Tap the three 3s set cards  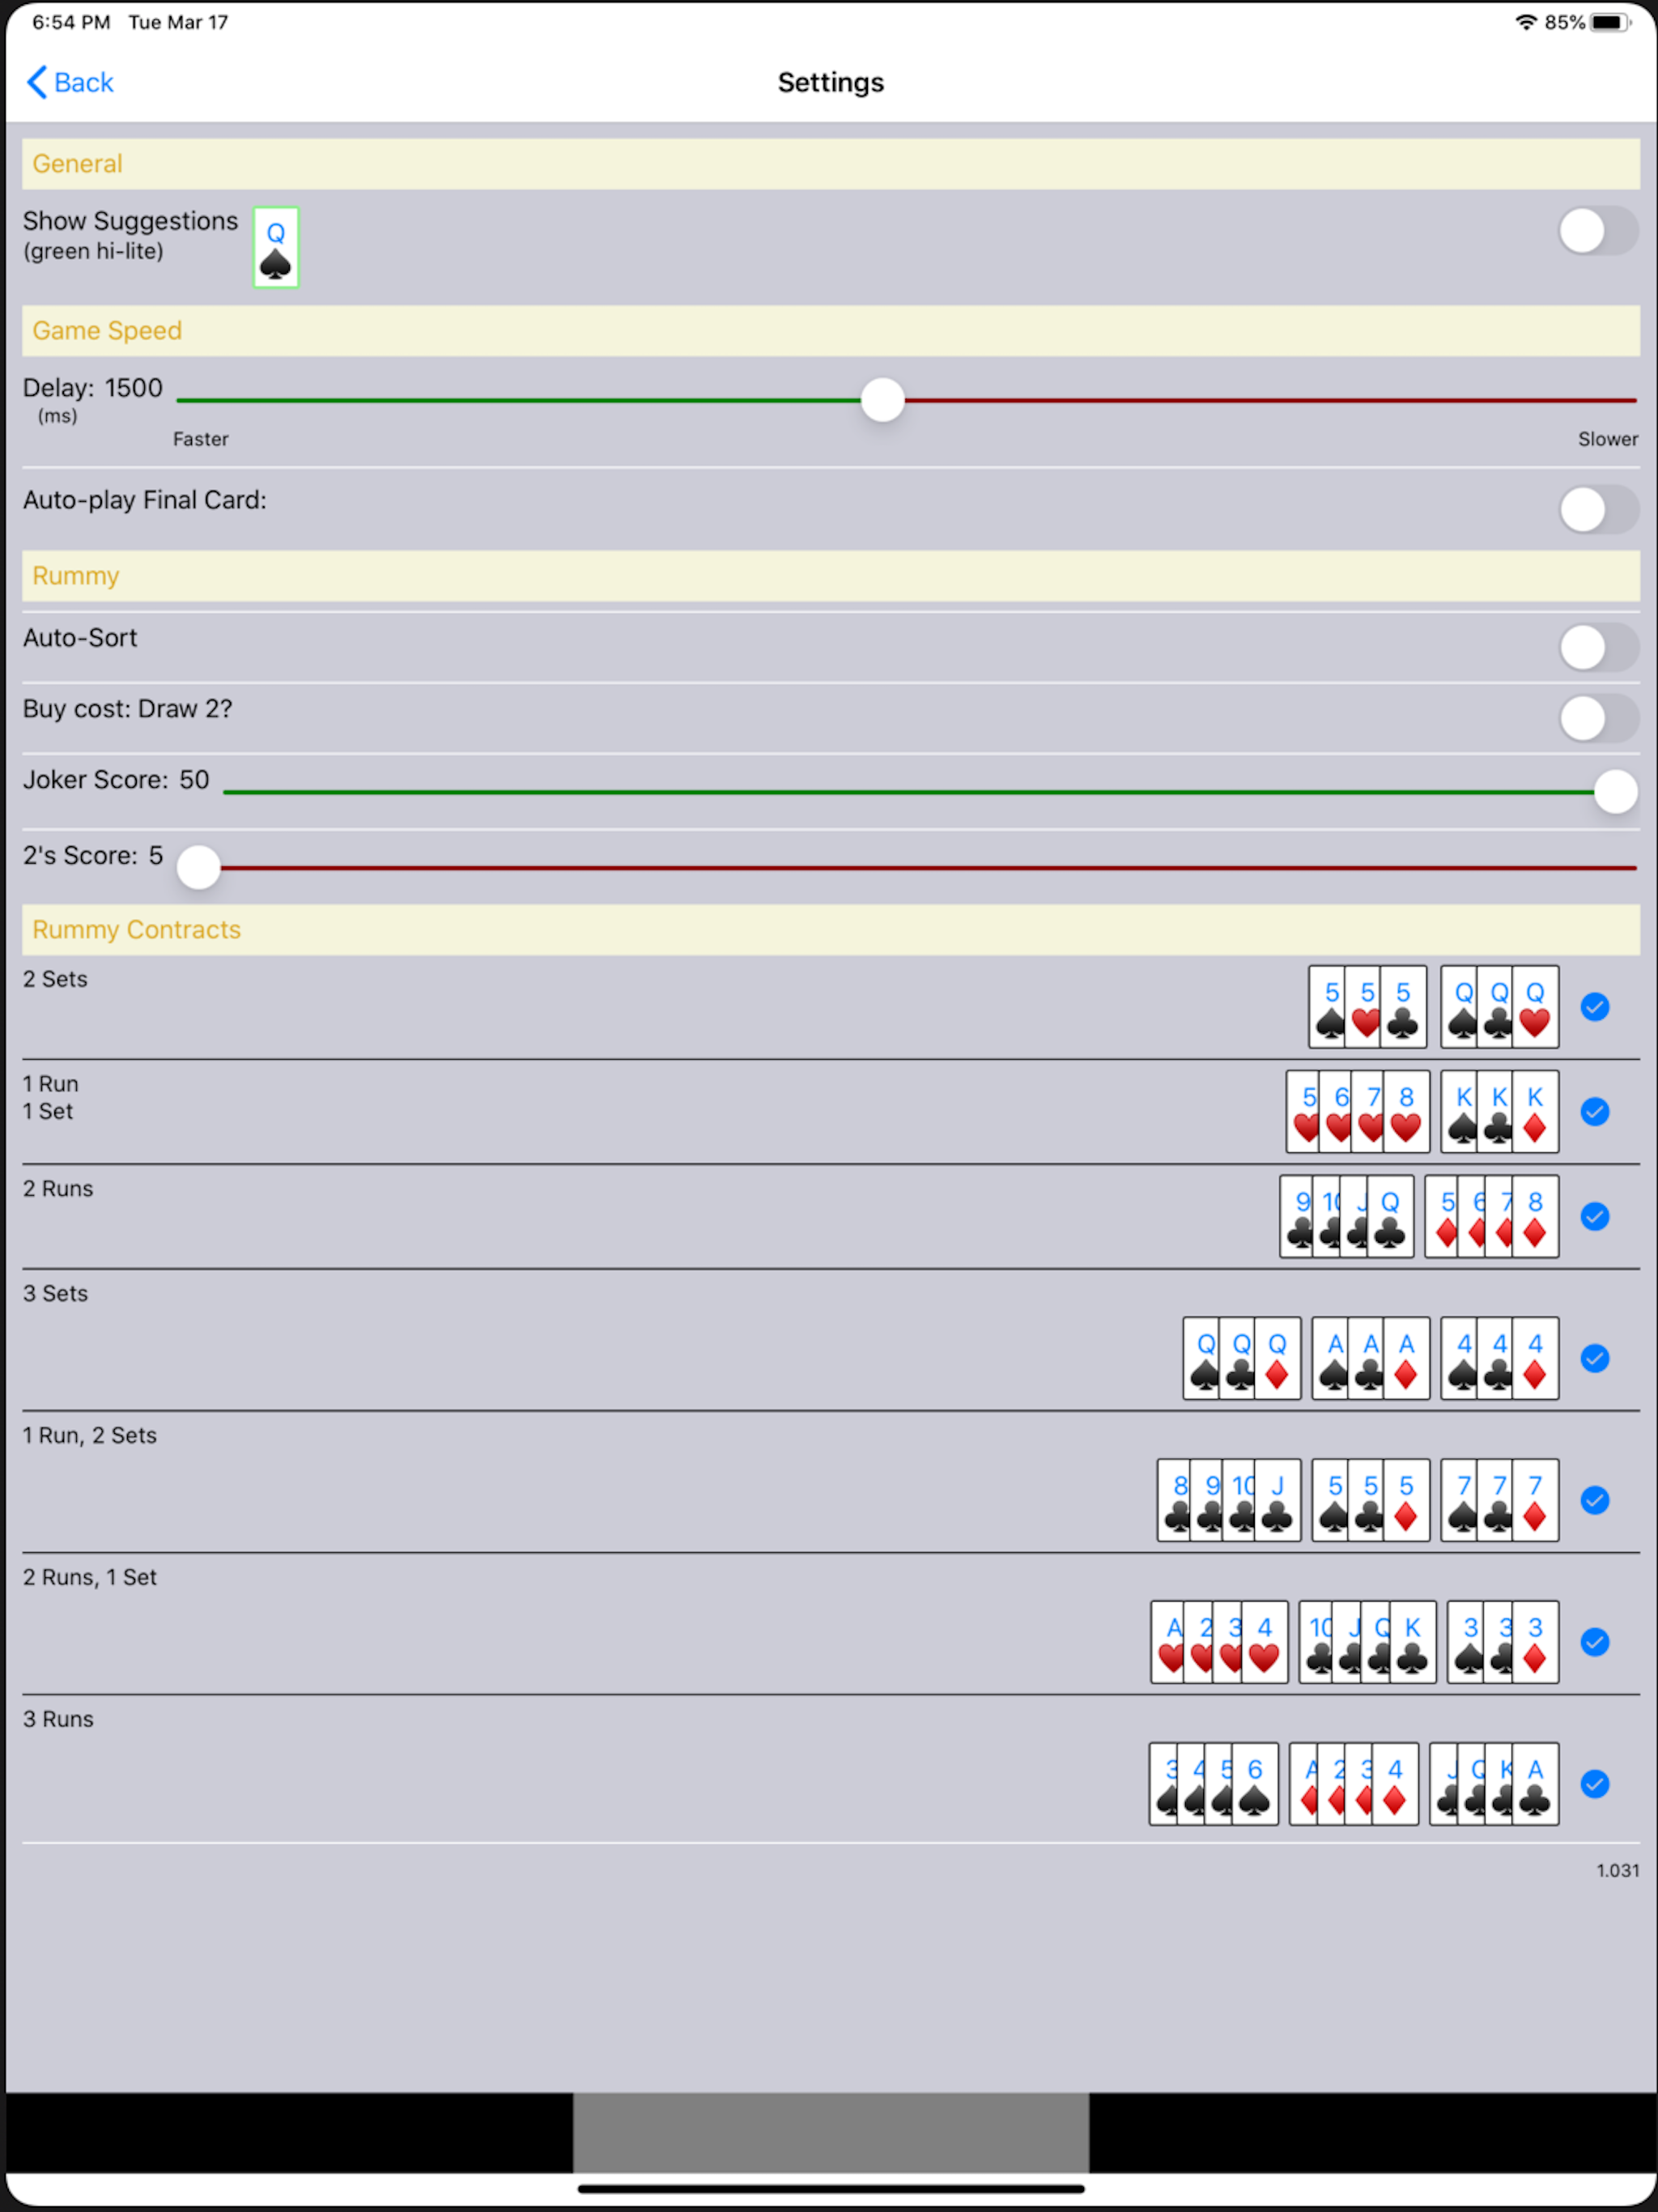(x=1502, y=1642)
